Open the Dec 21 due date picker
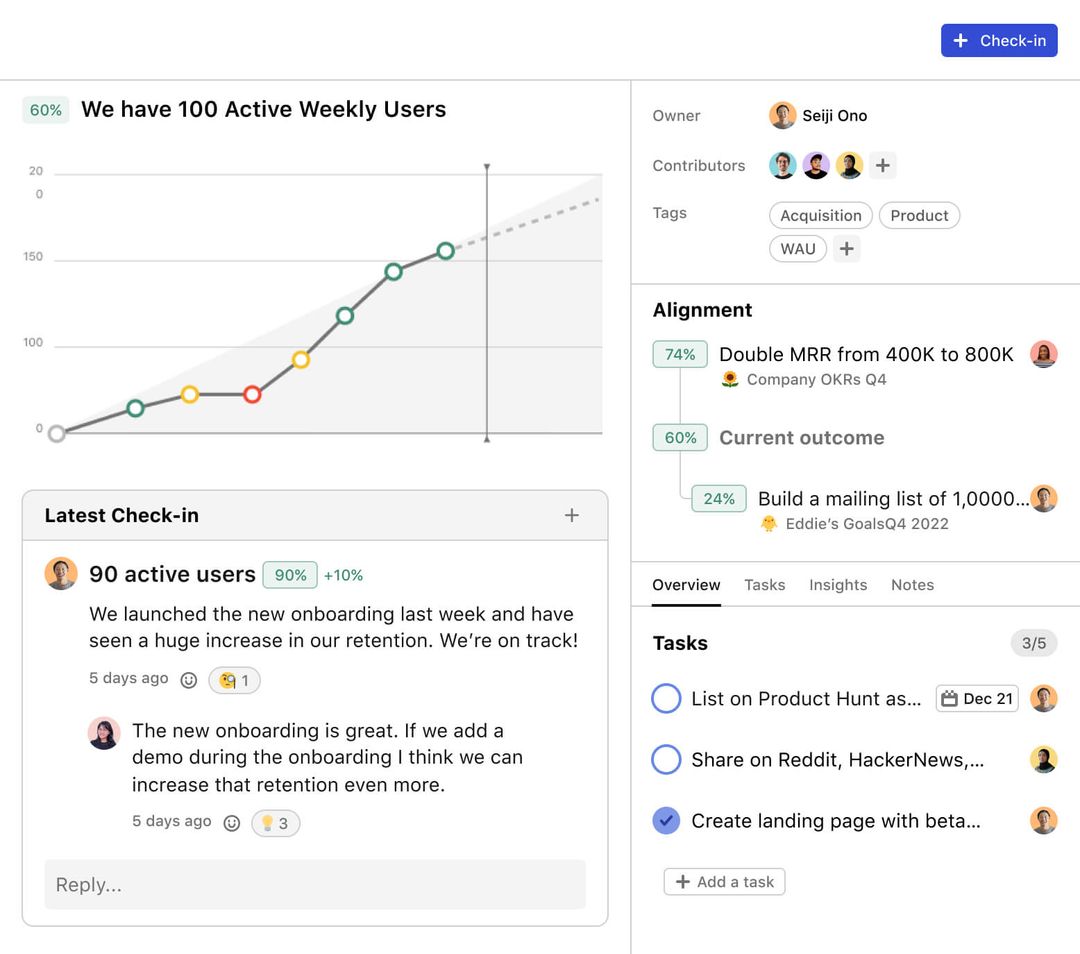Viewport: 1080px width, 954px height. tap(976, 698)
